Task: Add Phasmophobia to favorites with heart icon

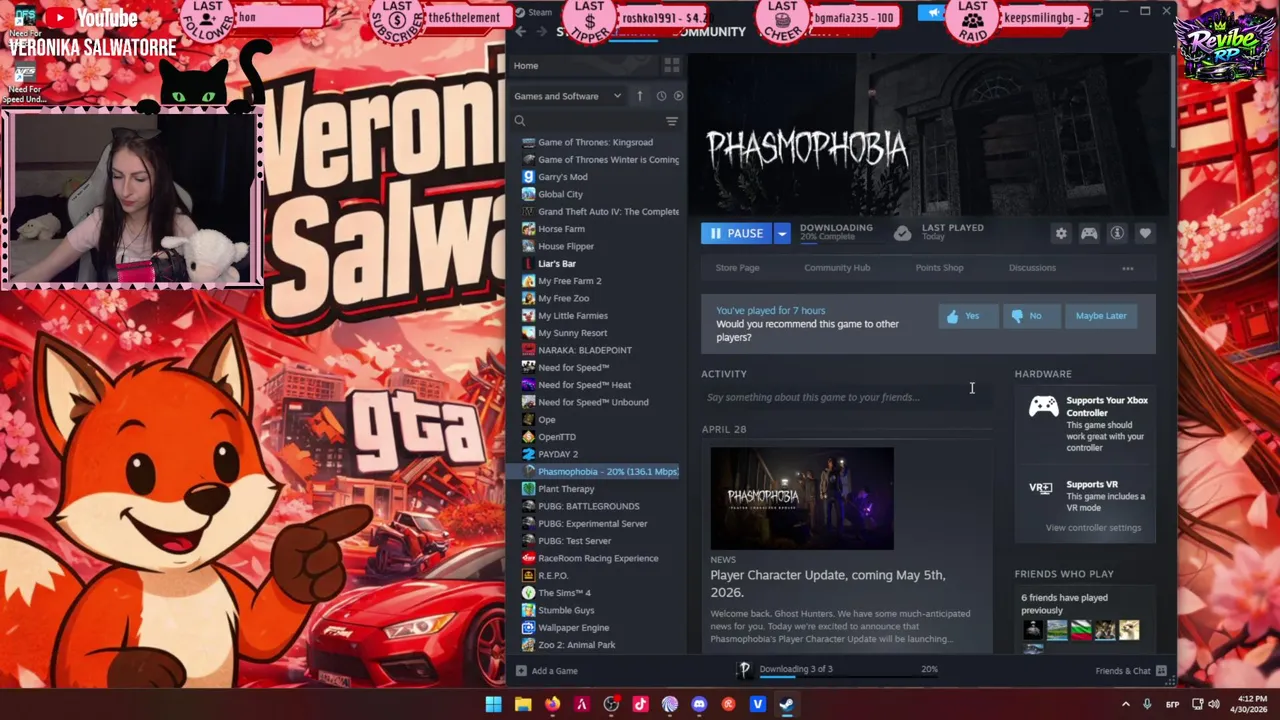Action: pos(1145,233)
